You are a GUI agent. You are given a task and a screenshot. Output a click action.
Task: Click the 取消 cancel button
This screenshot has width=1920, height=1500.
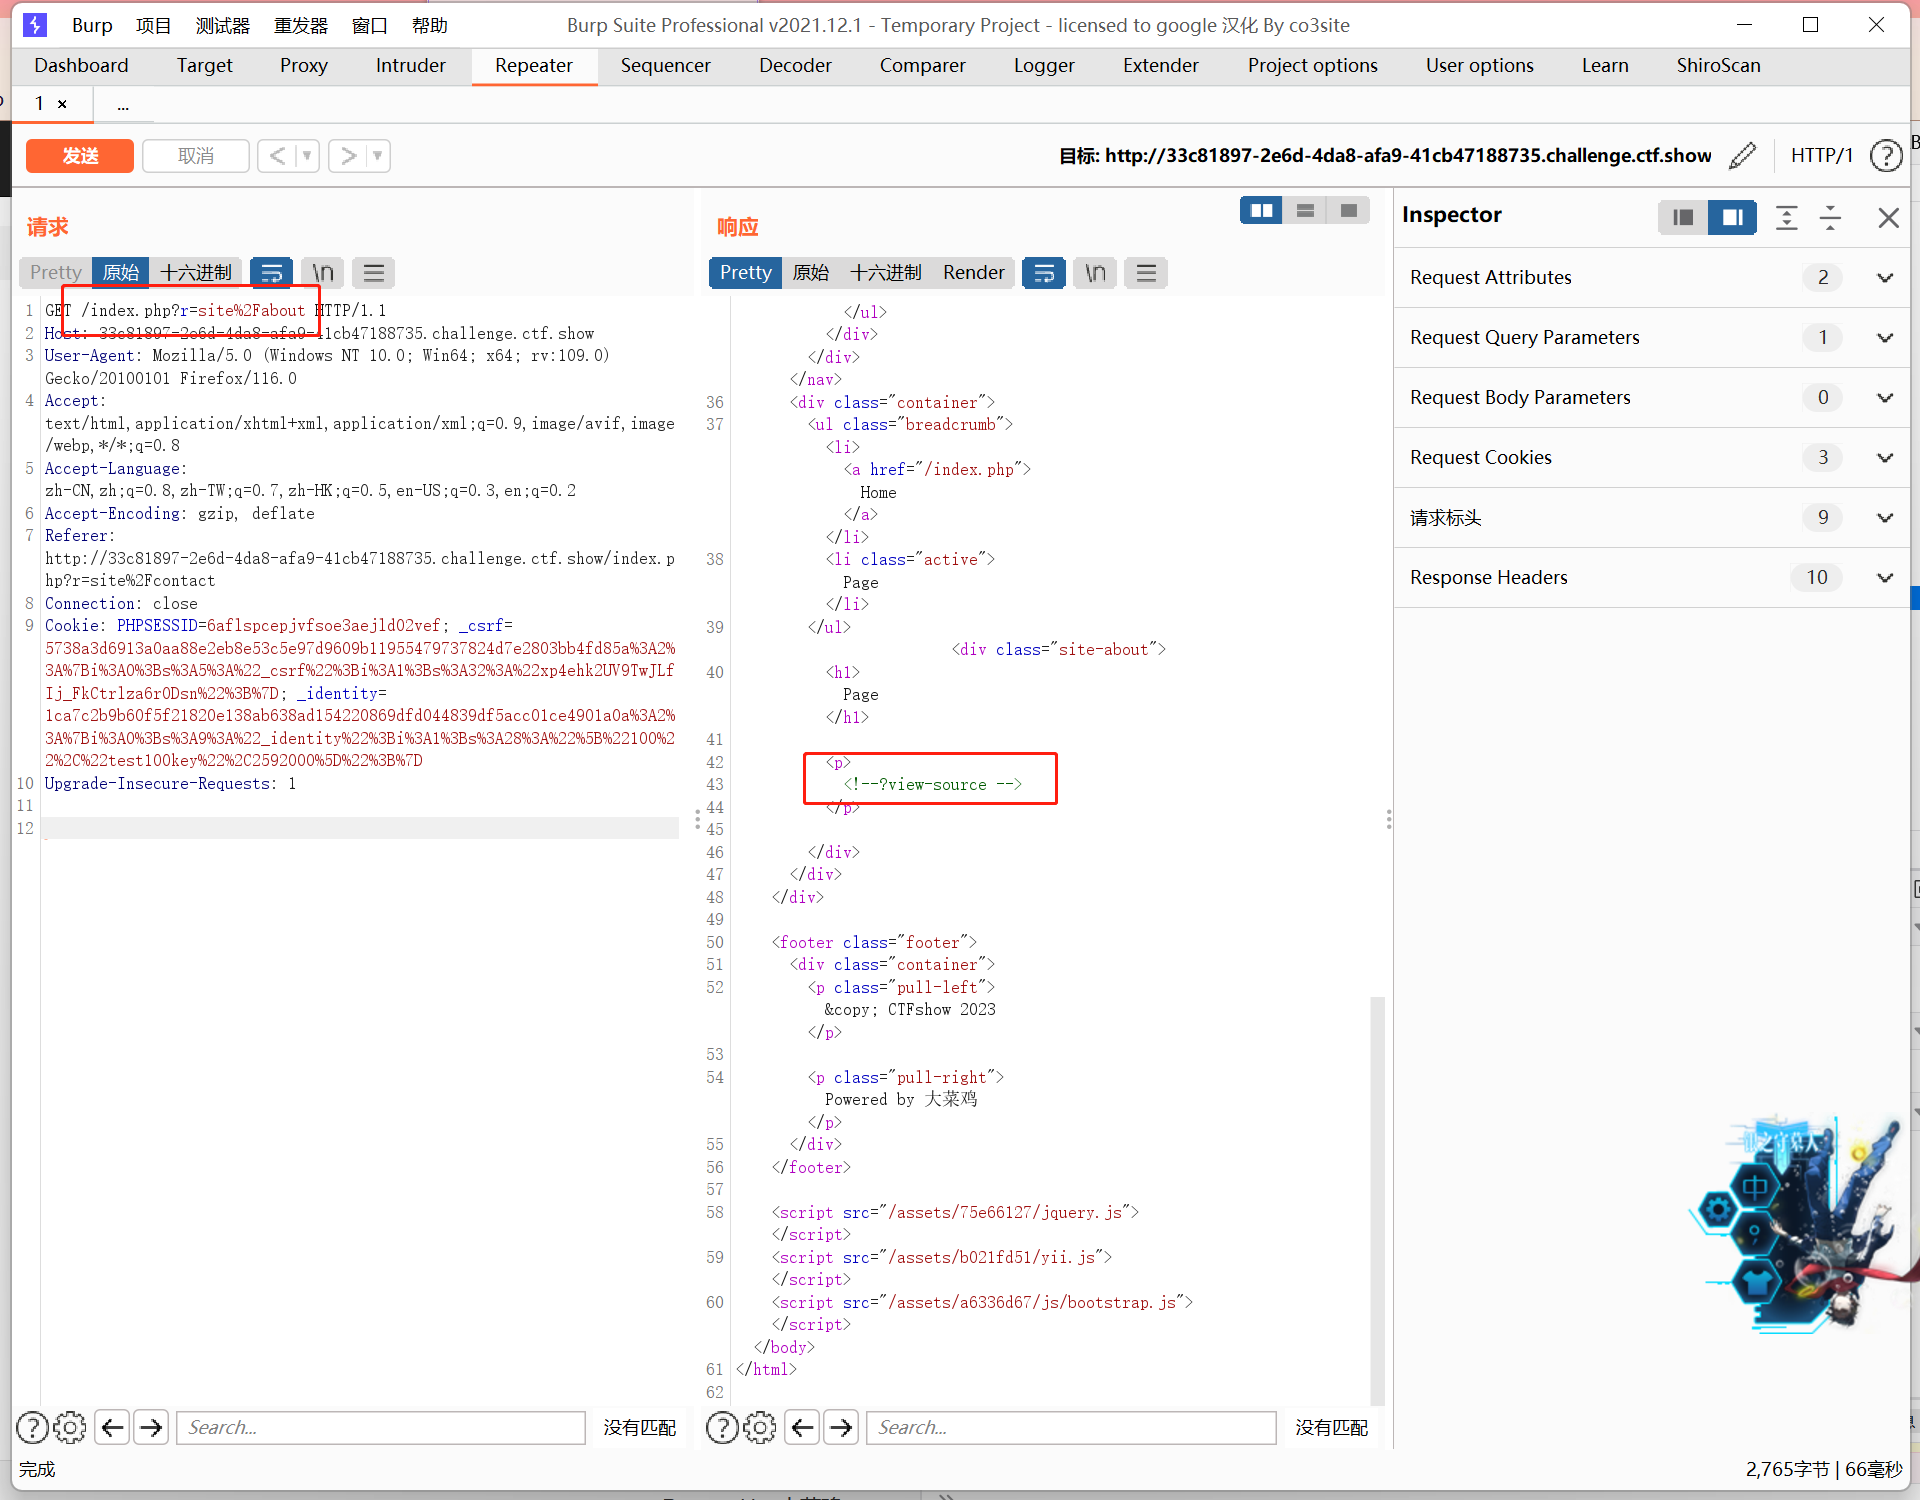195,156
